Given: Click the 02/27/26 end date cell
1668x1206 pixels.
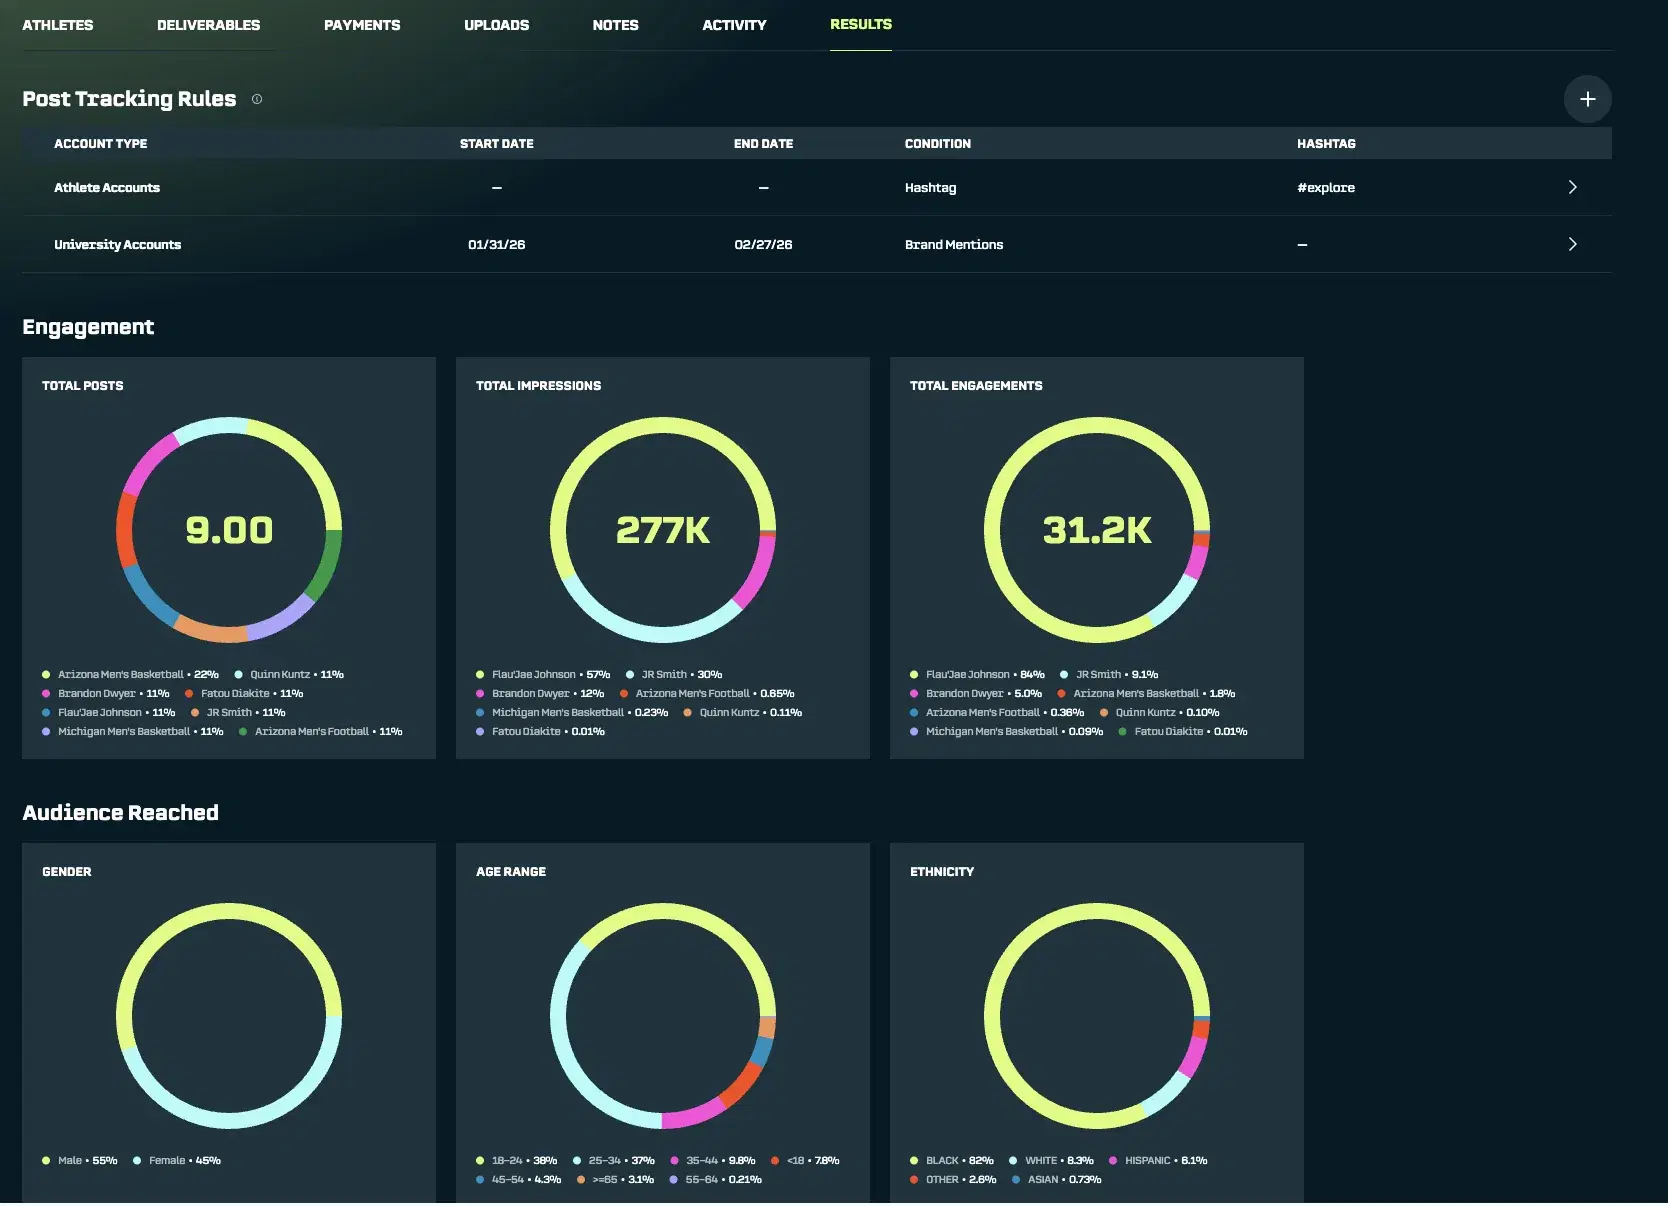Looking at the screenshot, I should pos(763,244).
